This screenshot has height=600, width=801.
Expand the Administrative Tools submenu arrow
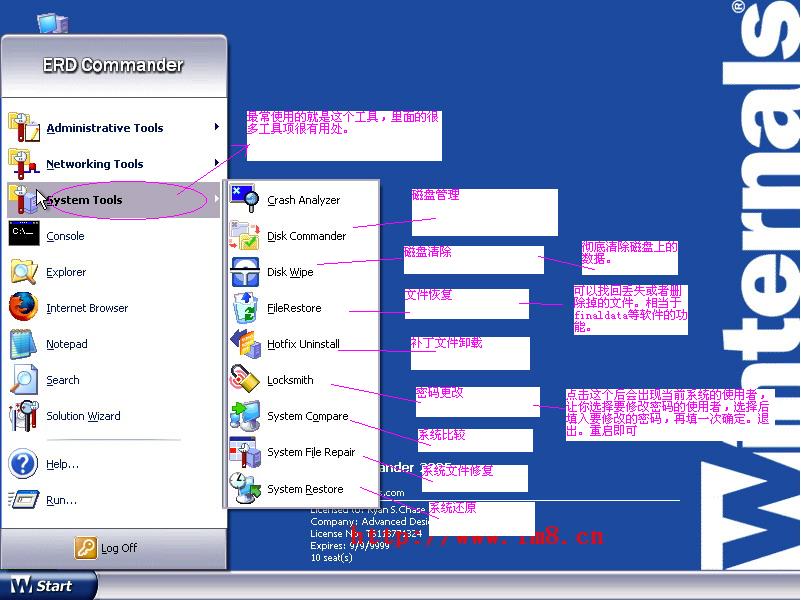click(217, 127)
